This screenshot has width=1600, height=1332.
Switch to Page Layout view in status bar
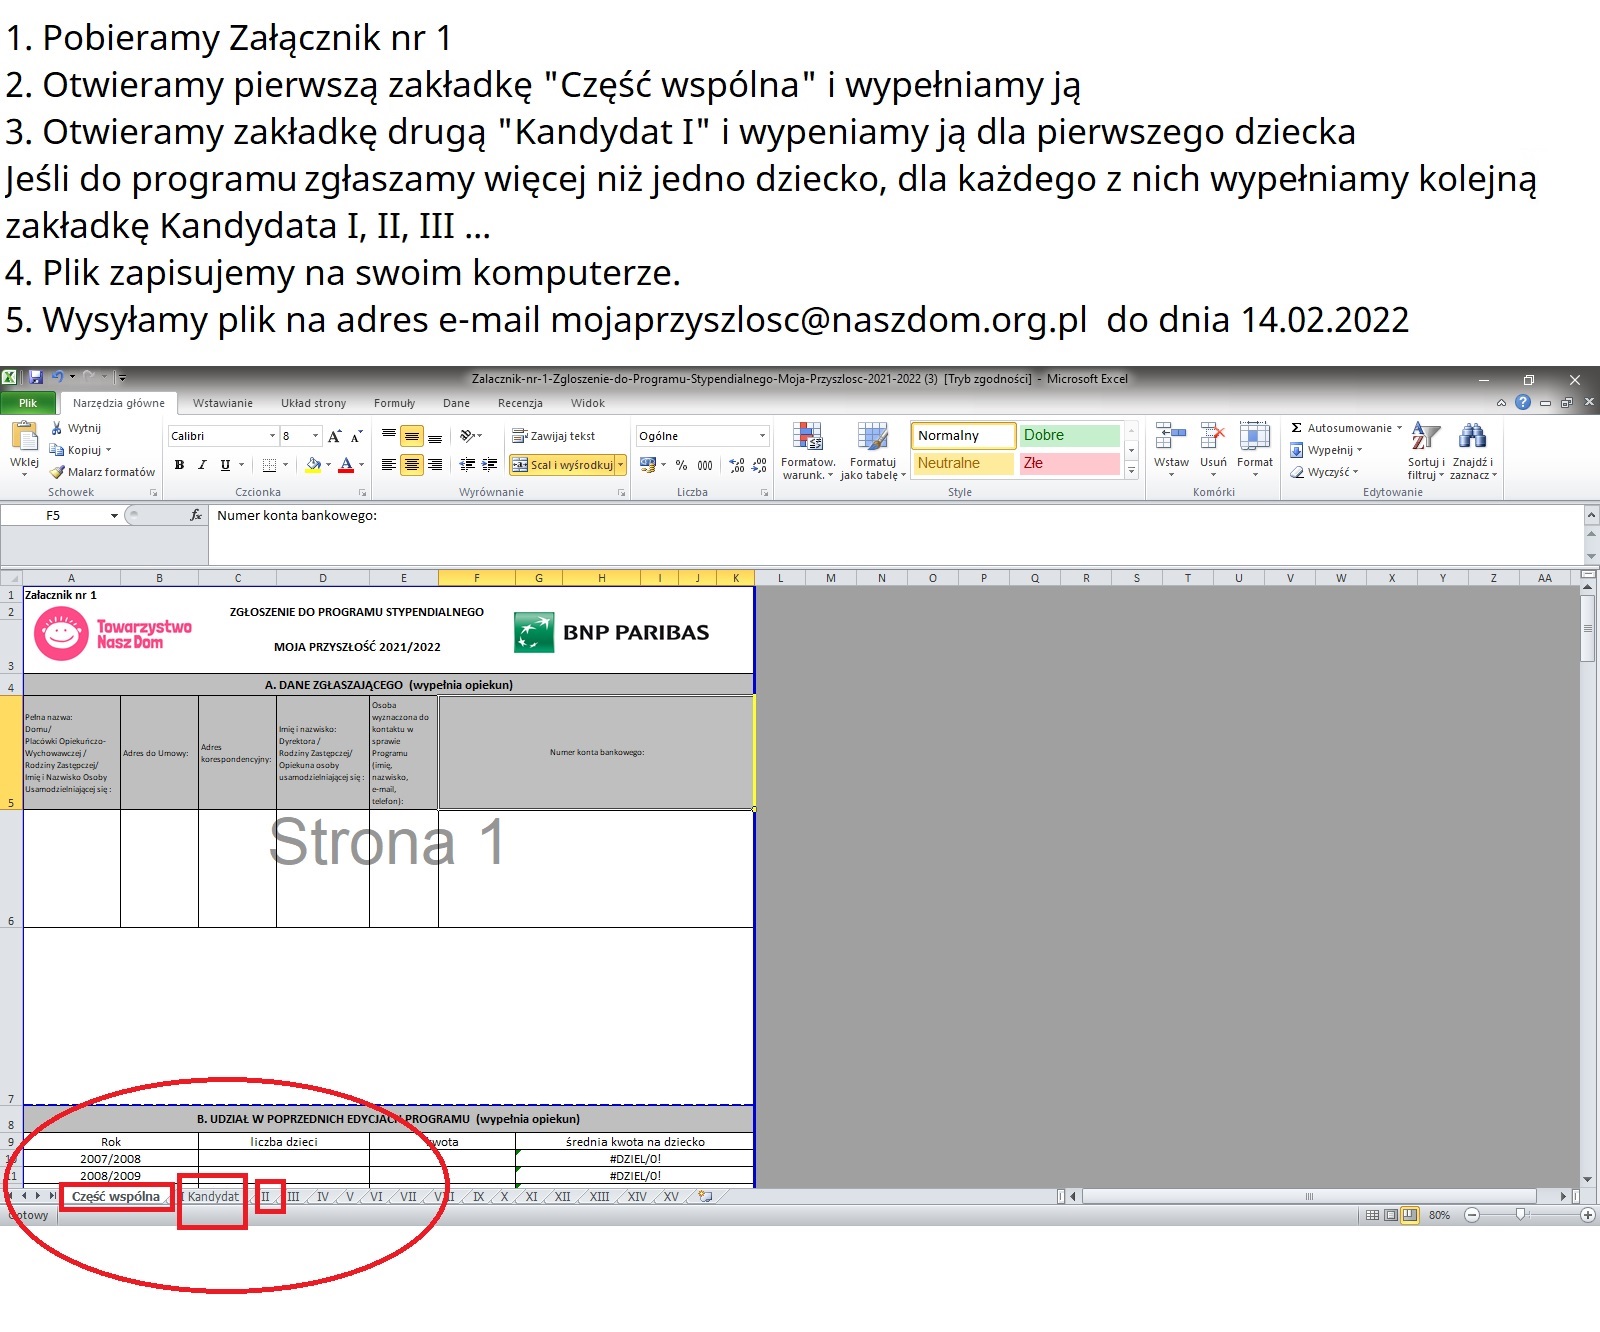1392,1215
